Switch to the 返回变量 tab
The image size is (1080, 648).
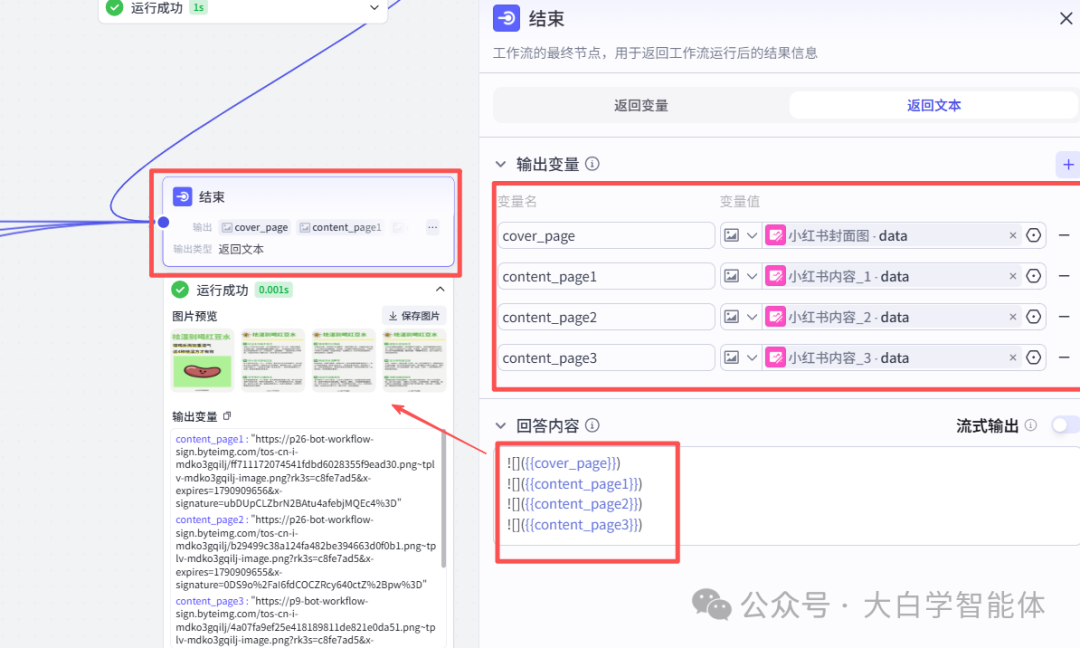pyautogui.click(x=641, y=105)
